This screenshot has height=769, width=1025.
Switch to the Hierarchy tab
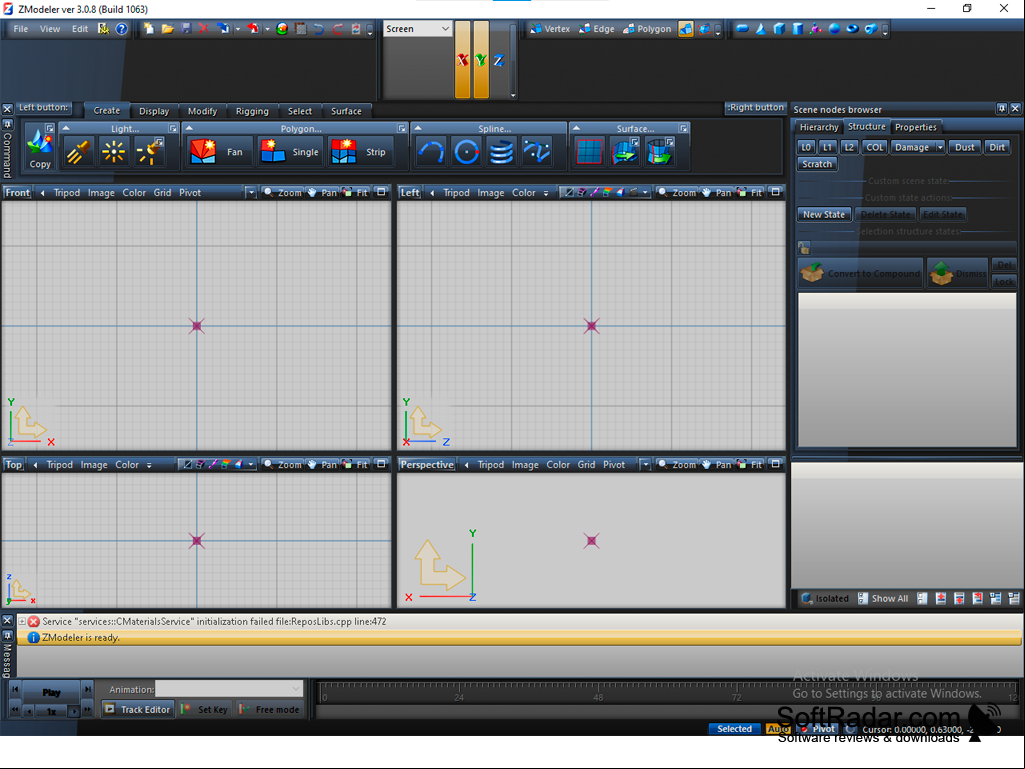pos(818,127)
